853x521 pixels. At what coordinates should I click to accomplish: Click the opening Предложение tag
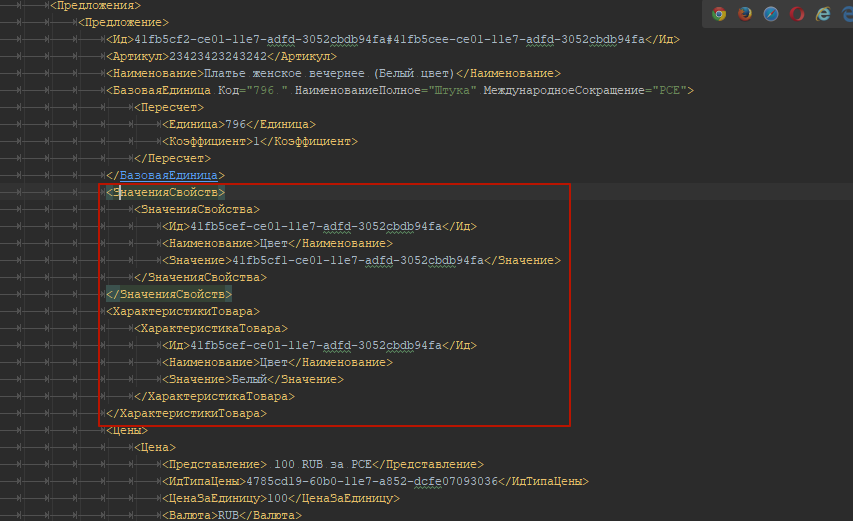[123, 22]
